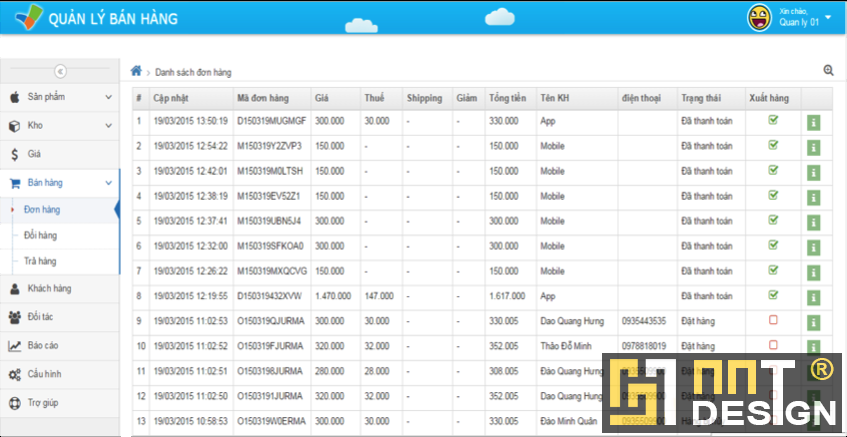Click the Kho box icon

[15, 126]
